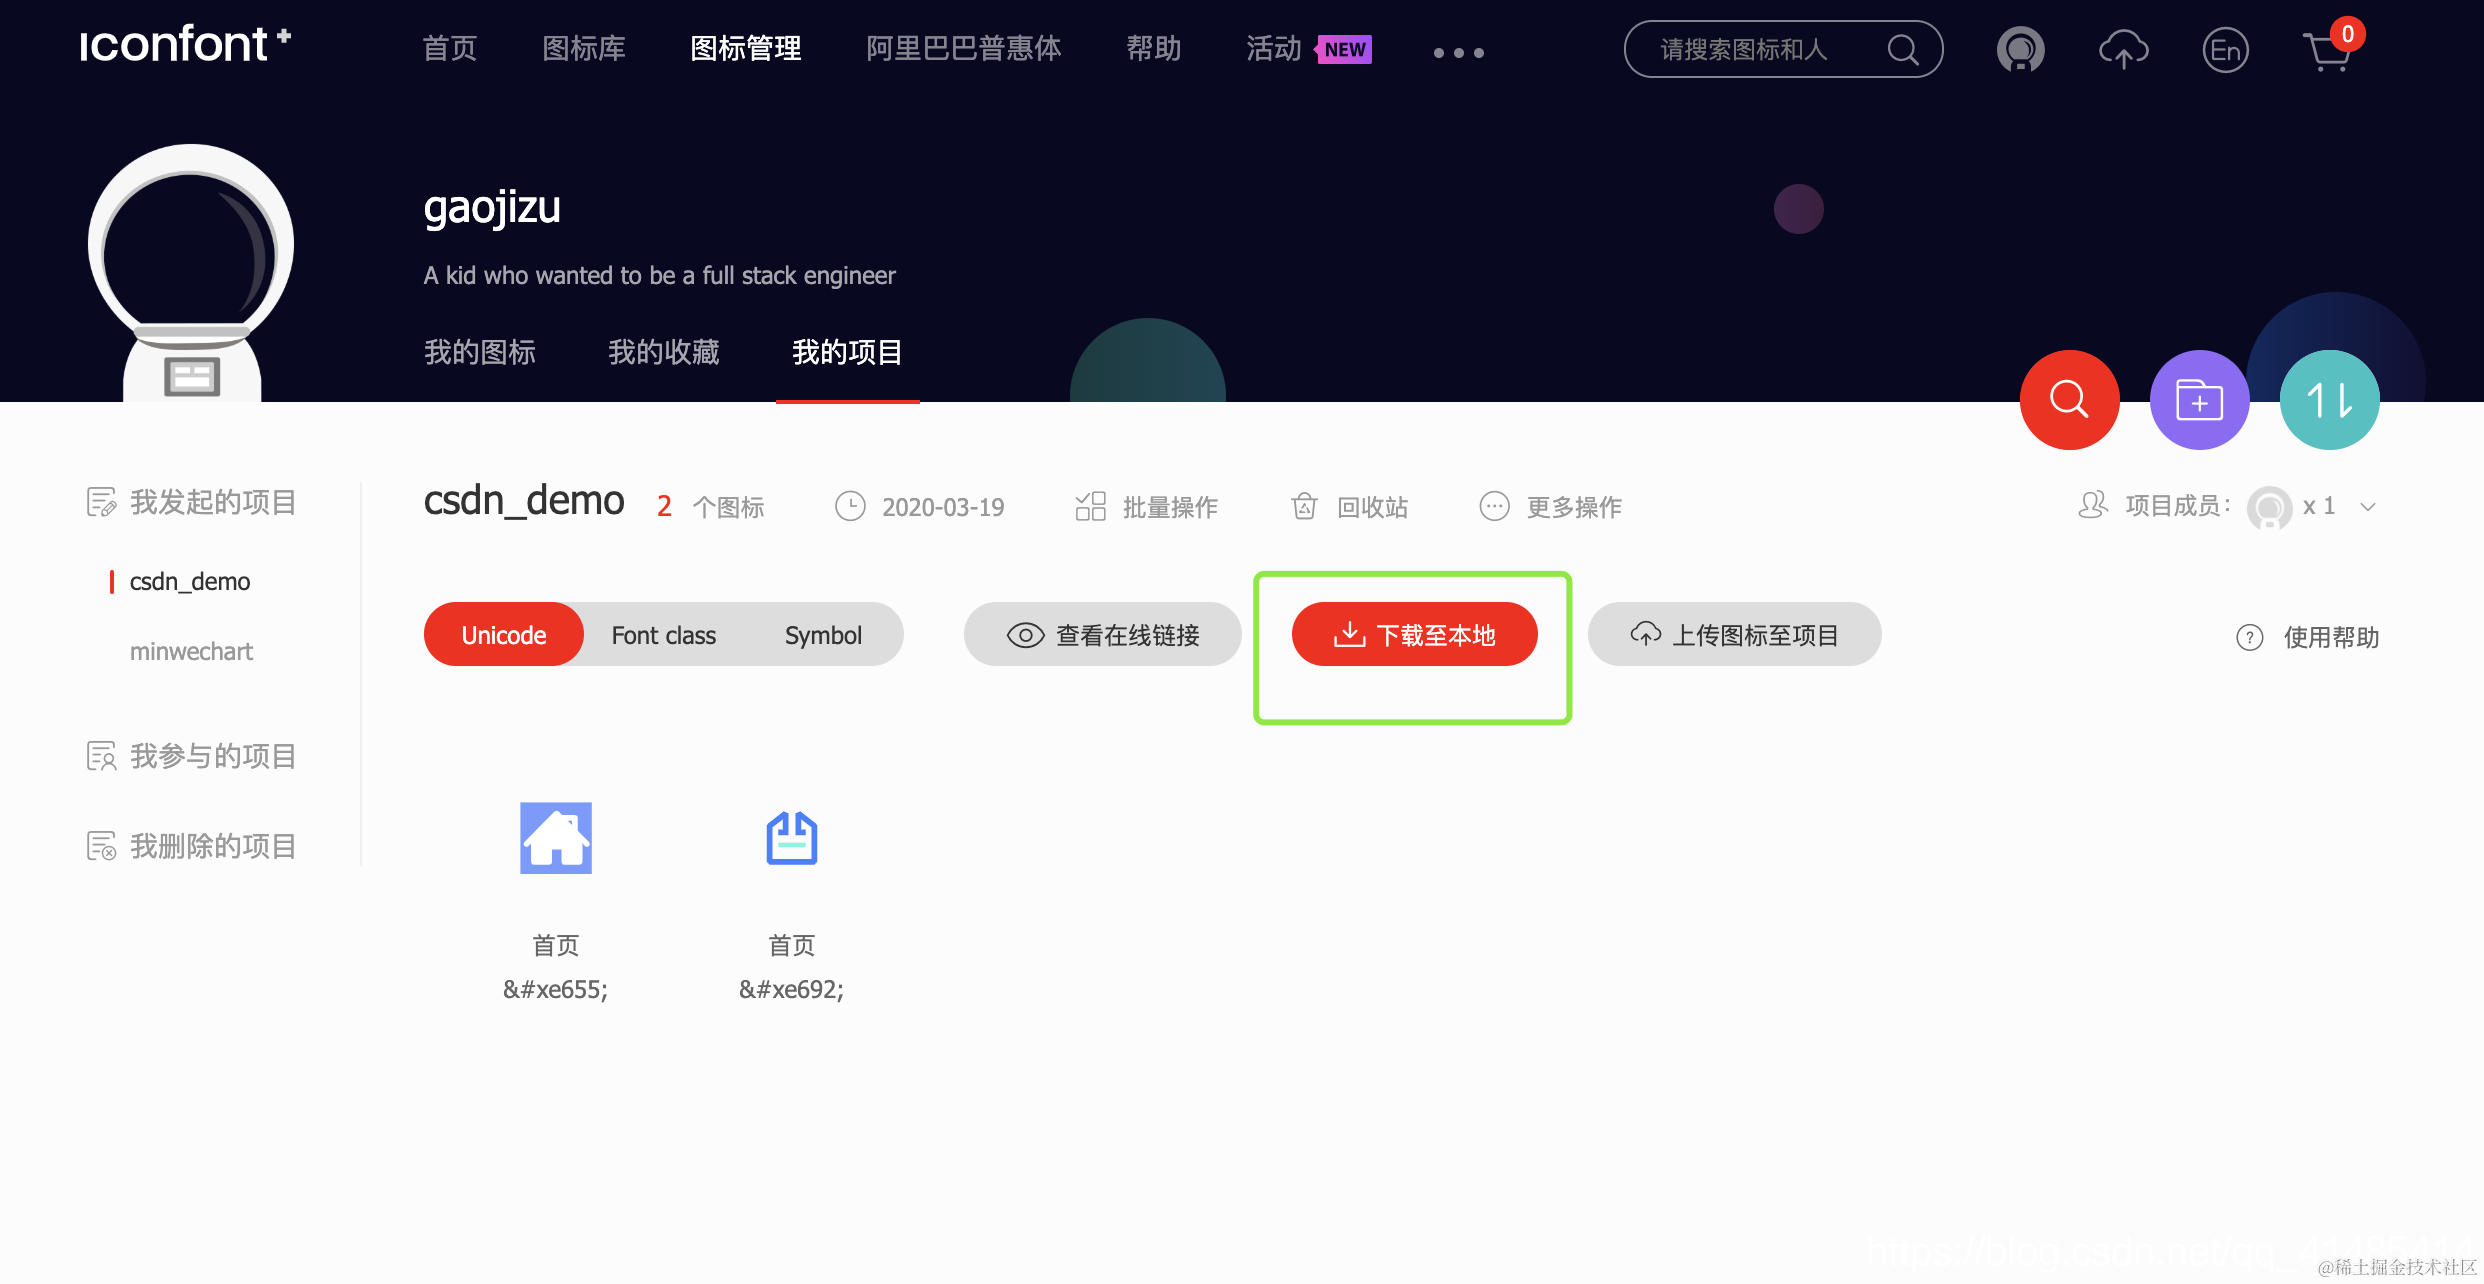Click the user avatar icon in top bar
This screenshot has height=1284, width=2484.
click(2021, 48)
